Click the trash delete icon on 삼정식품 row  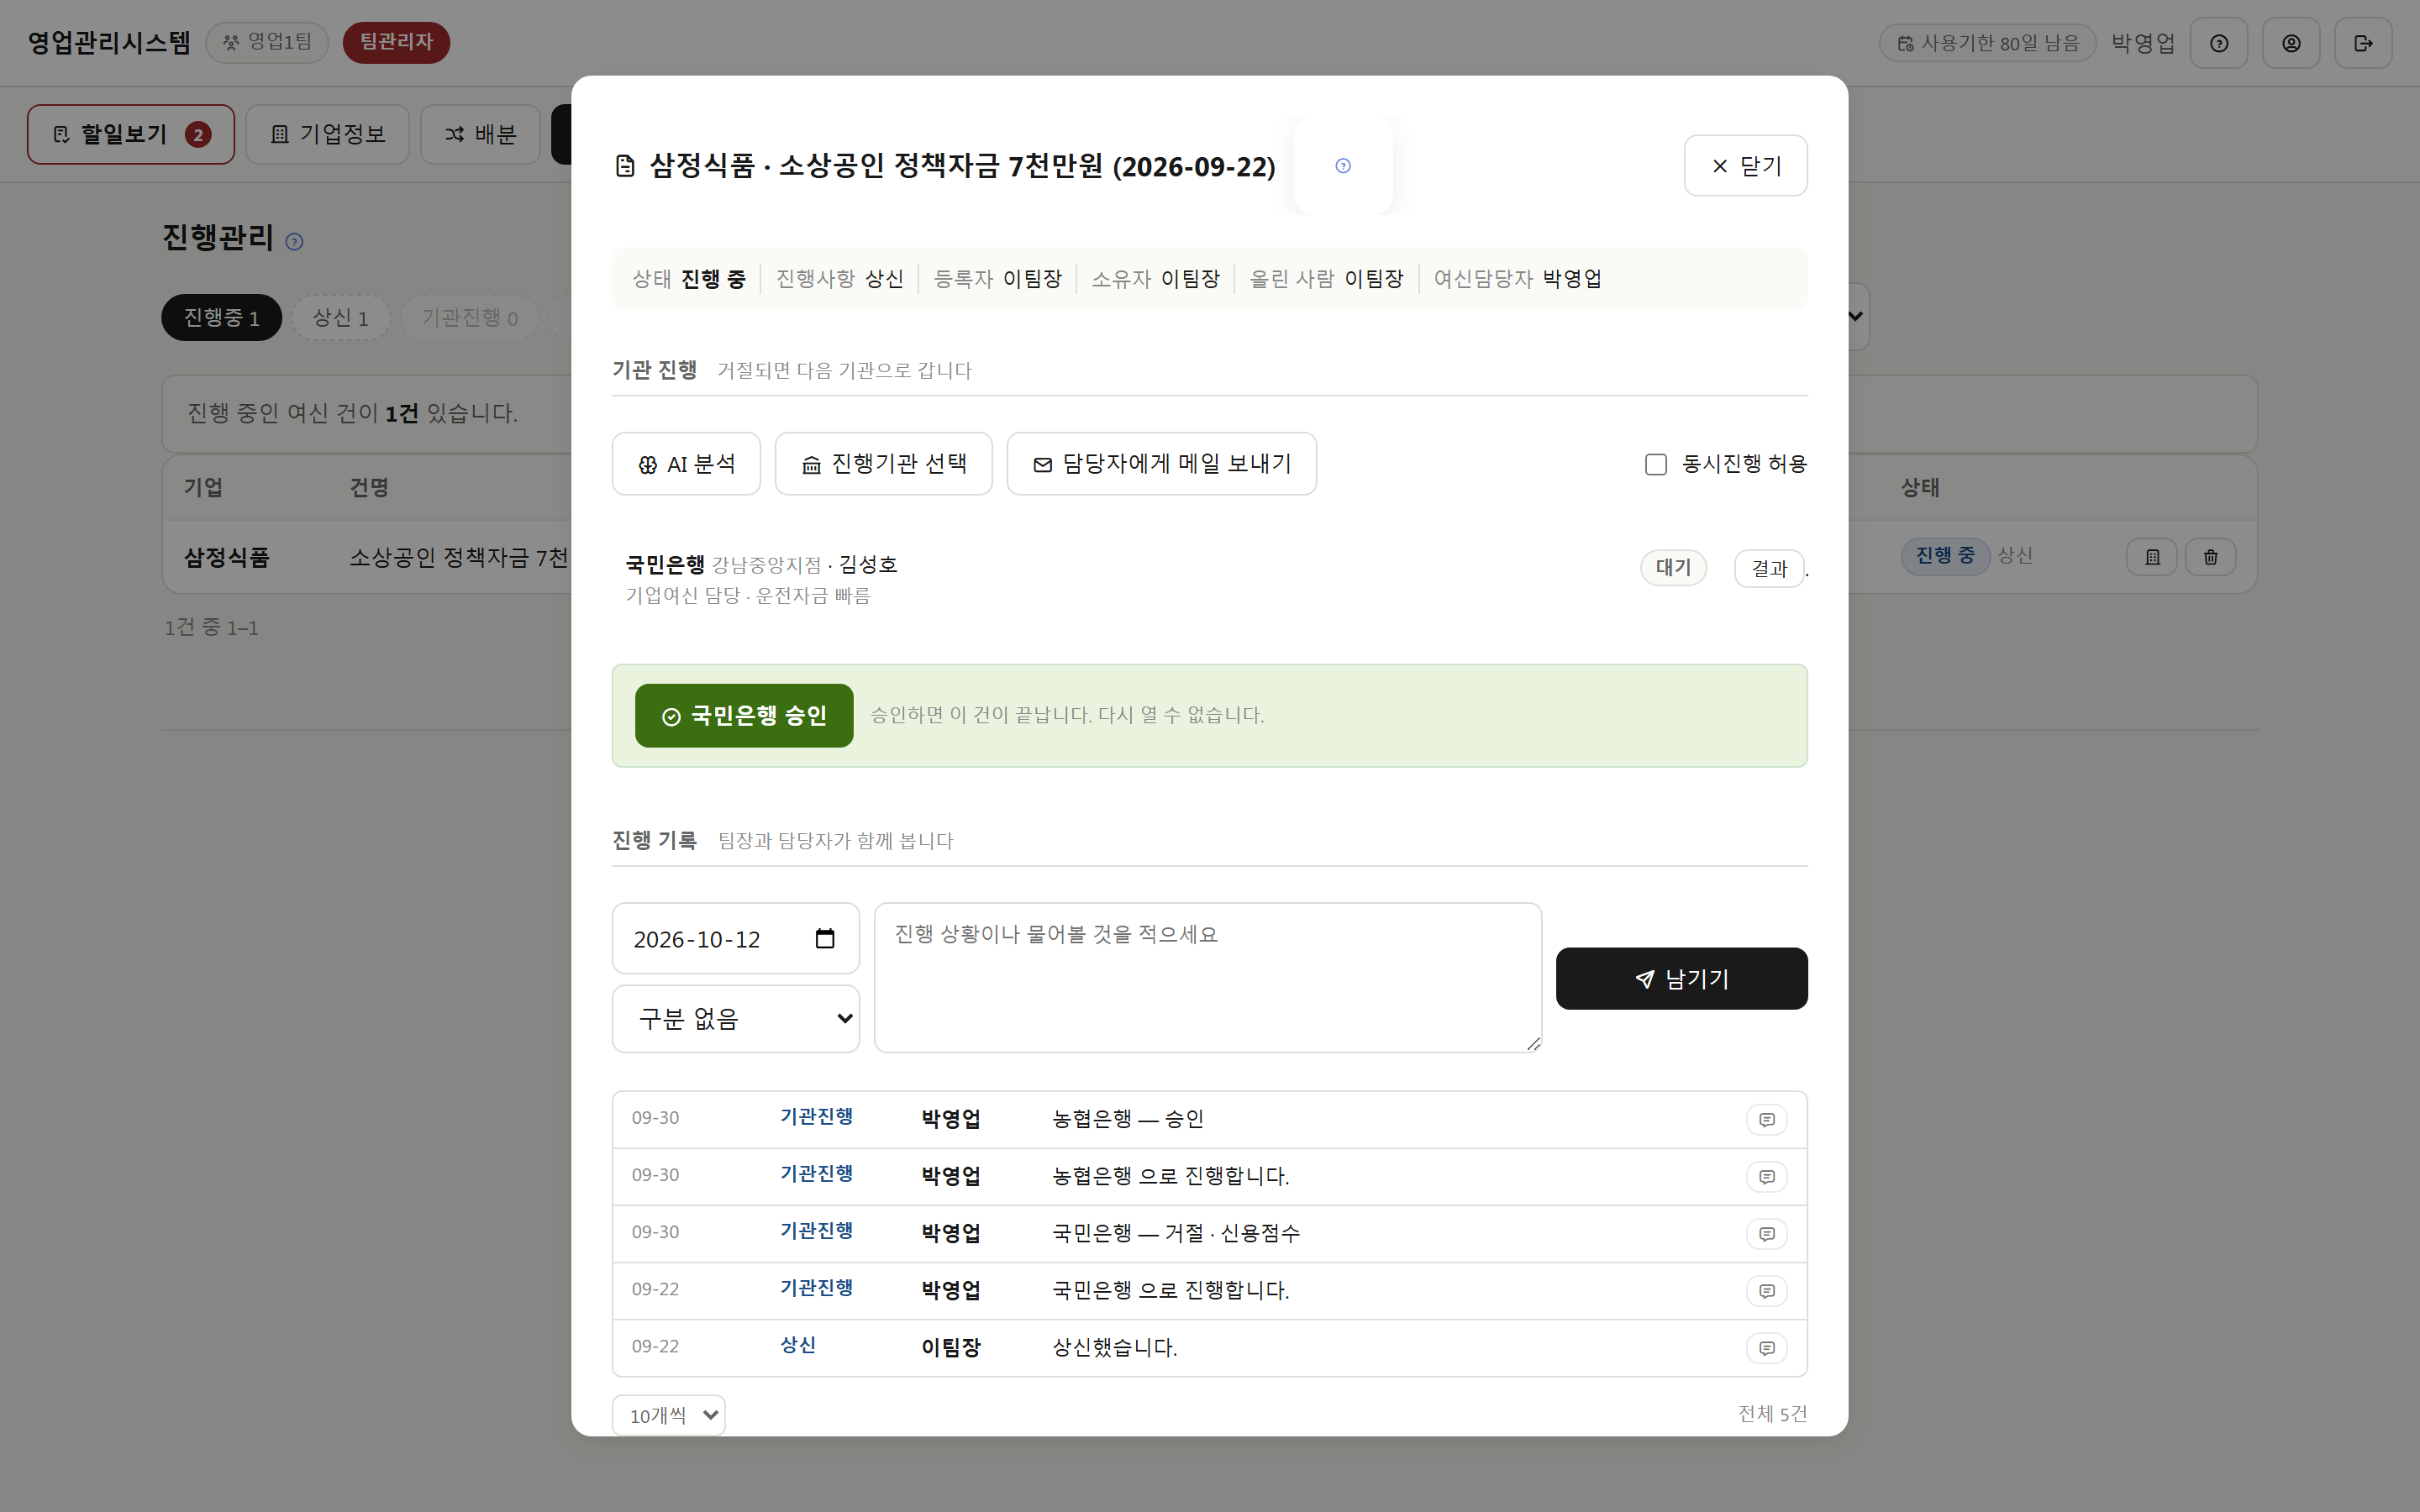[2210, 557]
